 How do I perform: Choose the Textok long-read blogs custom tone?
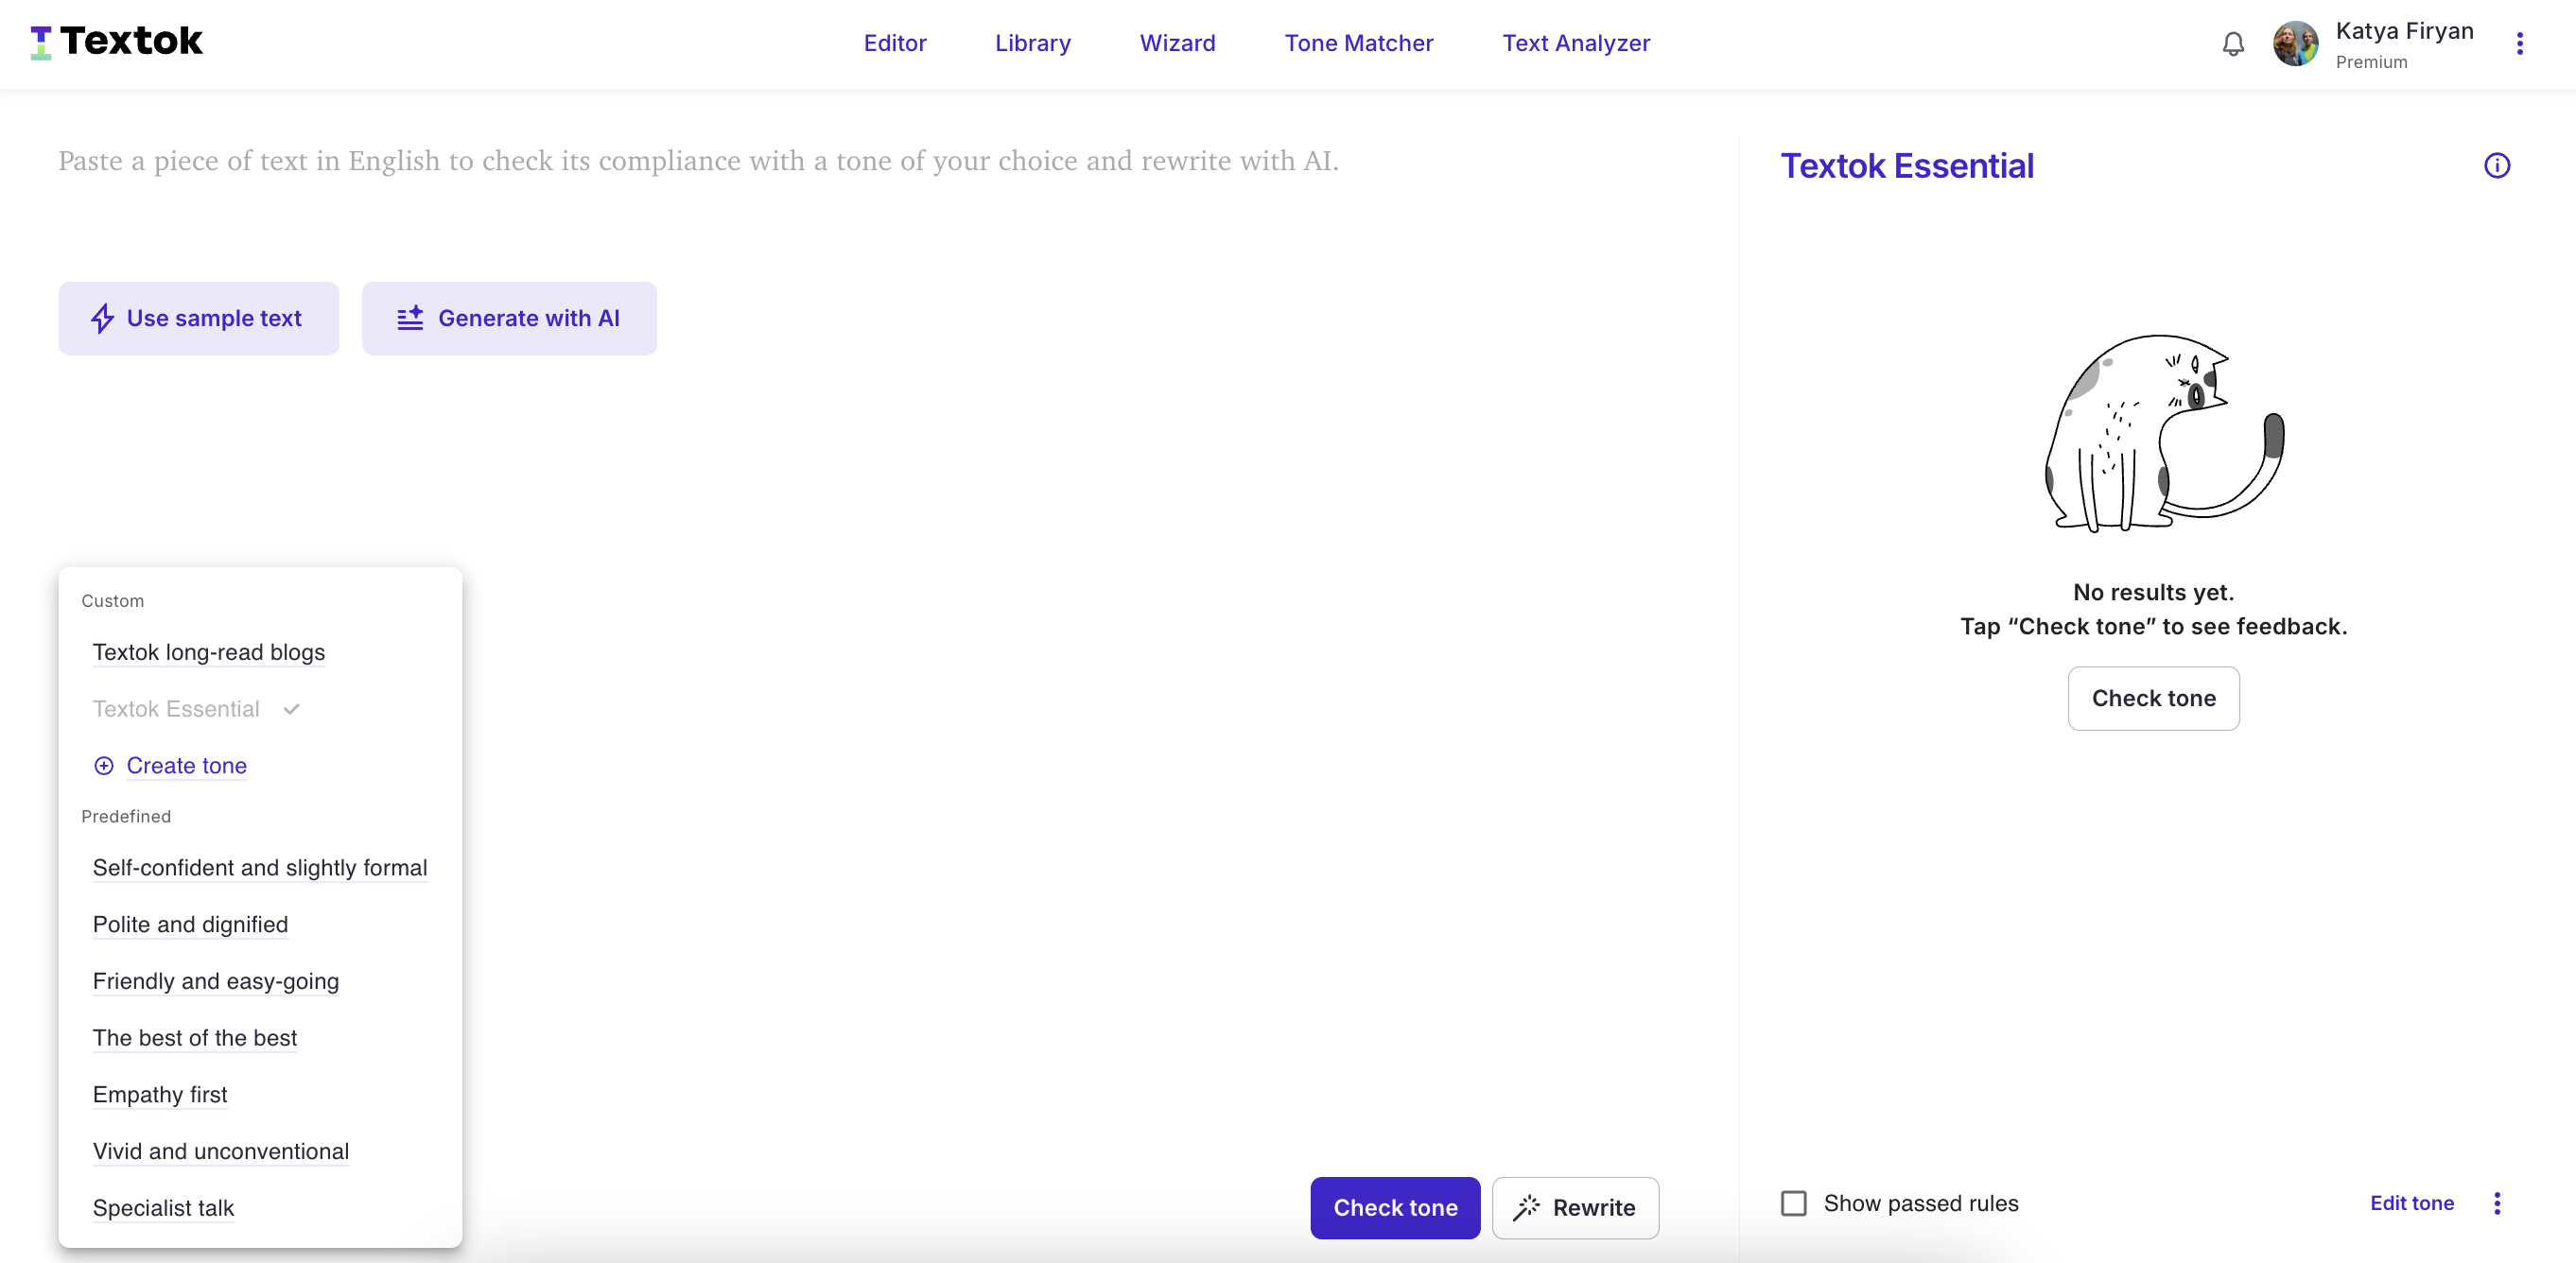[209, 652]
